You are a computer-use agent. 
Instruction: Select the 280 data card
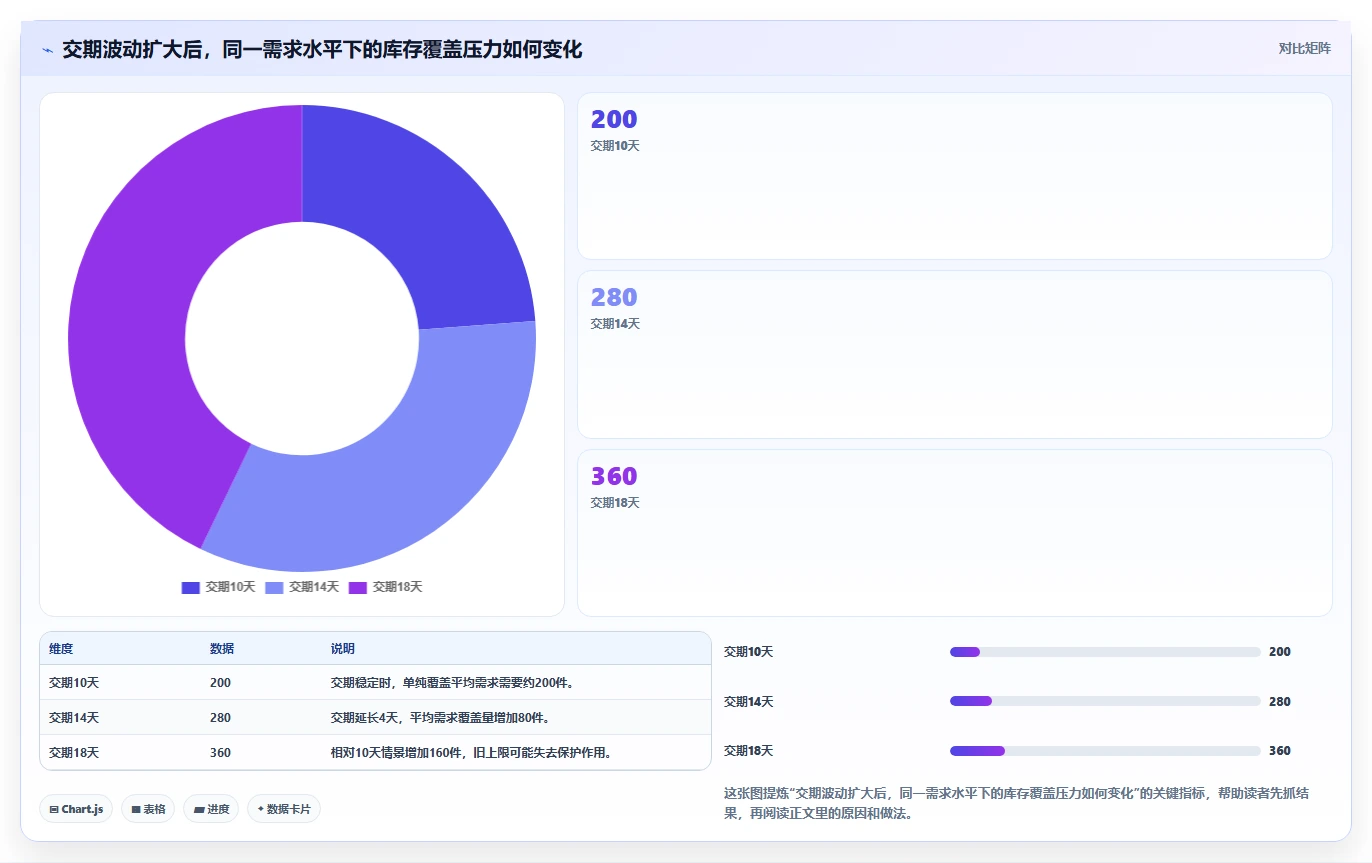point(955,354)
